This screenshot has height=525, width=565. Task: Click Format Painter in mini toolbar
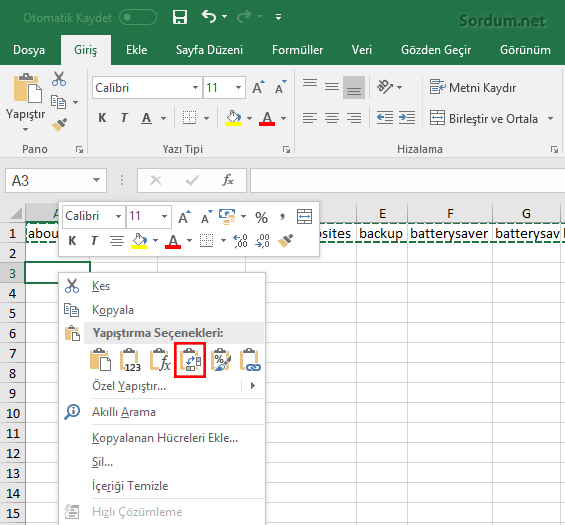tap(285, 241)
